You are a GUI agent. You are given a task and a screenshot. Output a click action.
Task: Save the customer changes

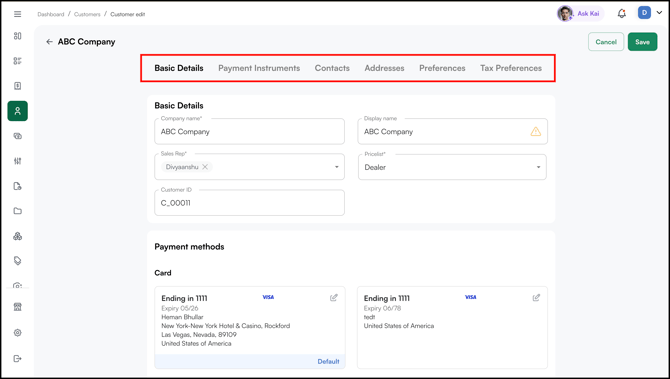[642, 42]
